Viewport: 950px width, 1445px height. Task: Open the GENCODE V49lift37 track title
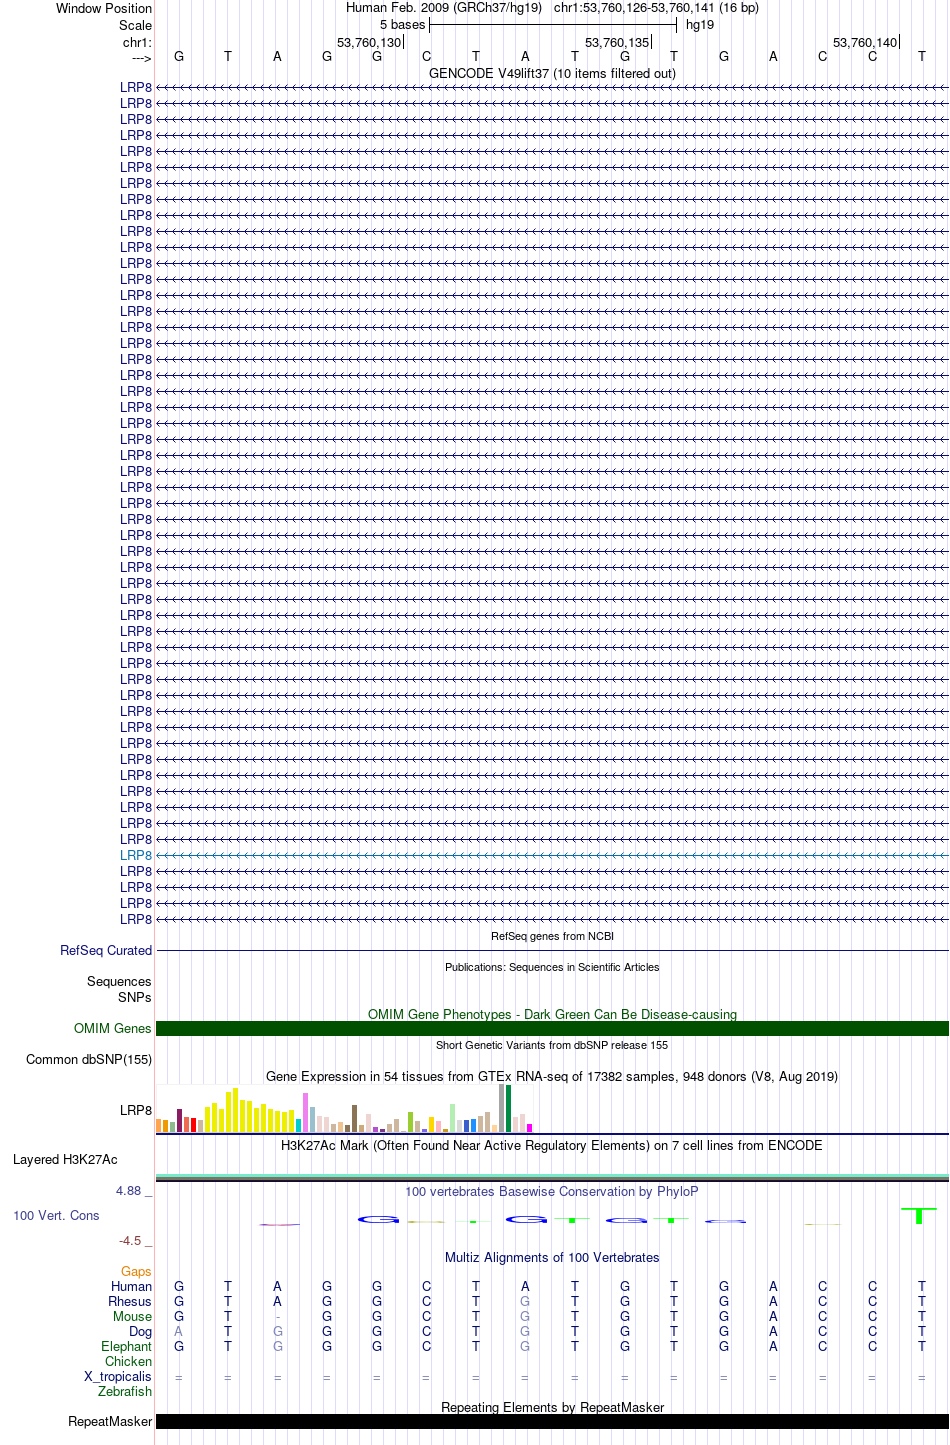coord(552,73)
